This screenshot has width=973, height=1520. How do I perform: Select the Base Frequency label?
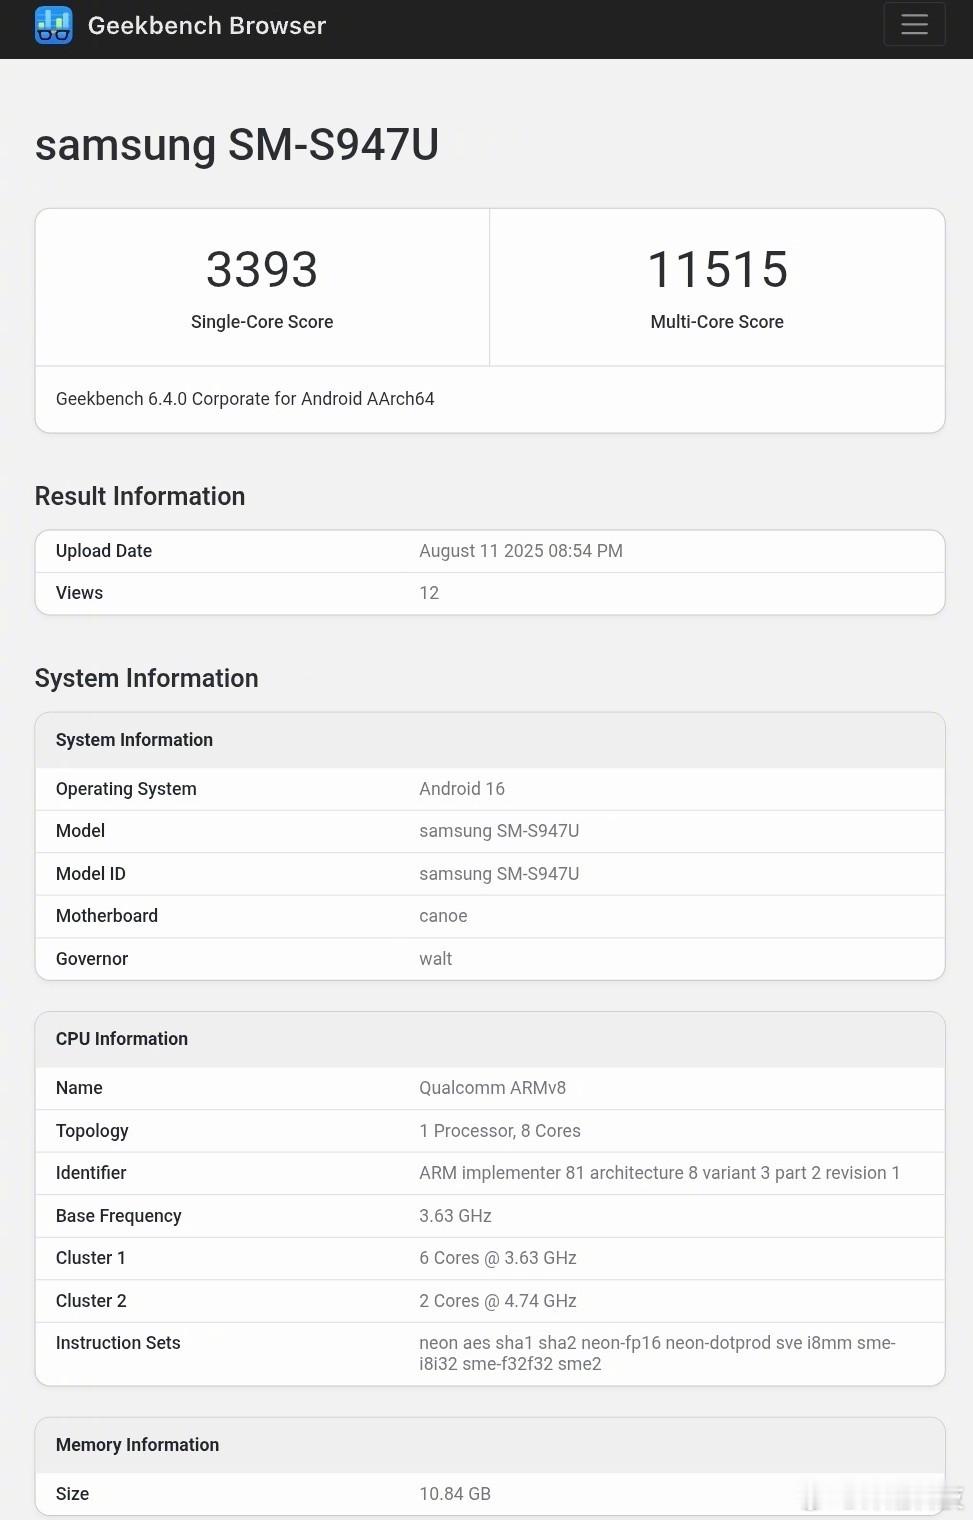[x=119, y=1216]
